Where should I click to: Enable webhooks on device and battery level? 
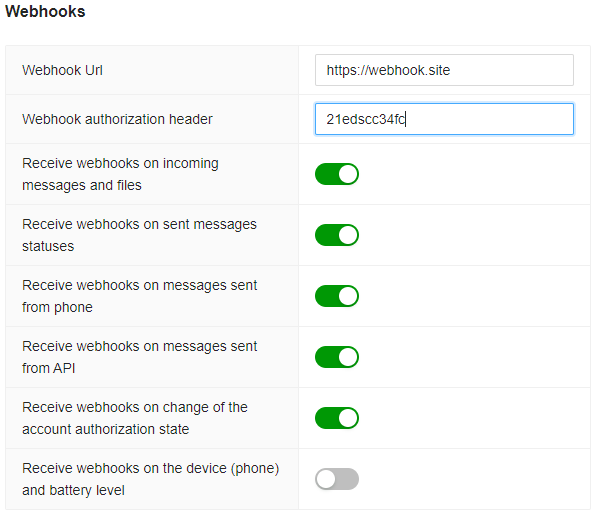click(337, 479)
